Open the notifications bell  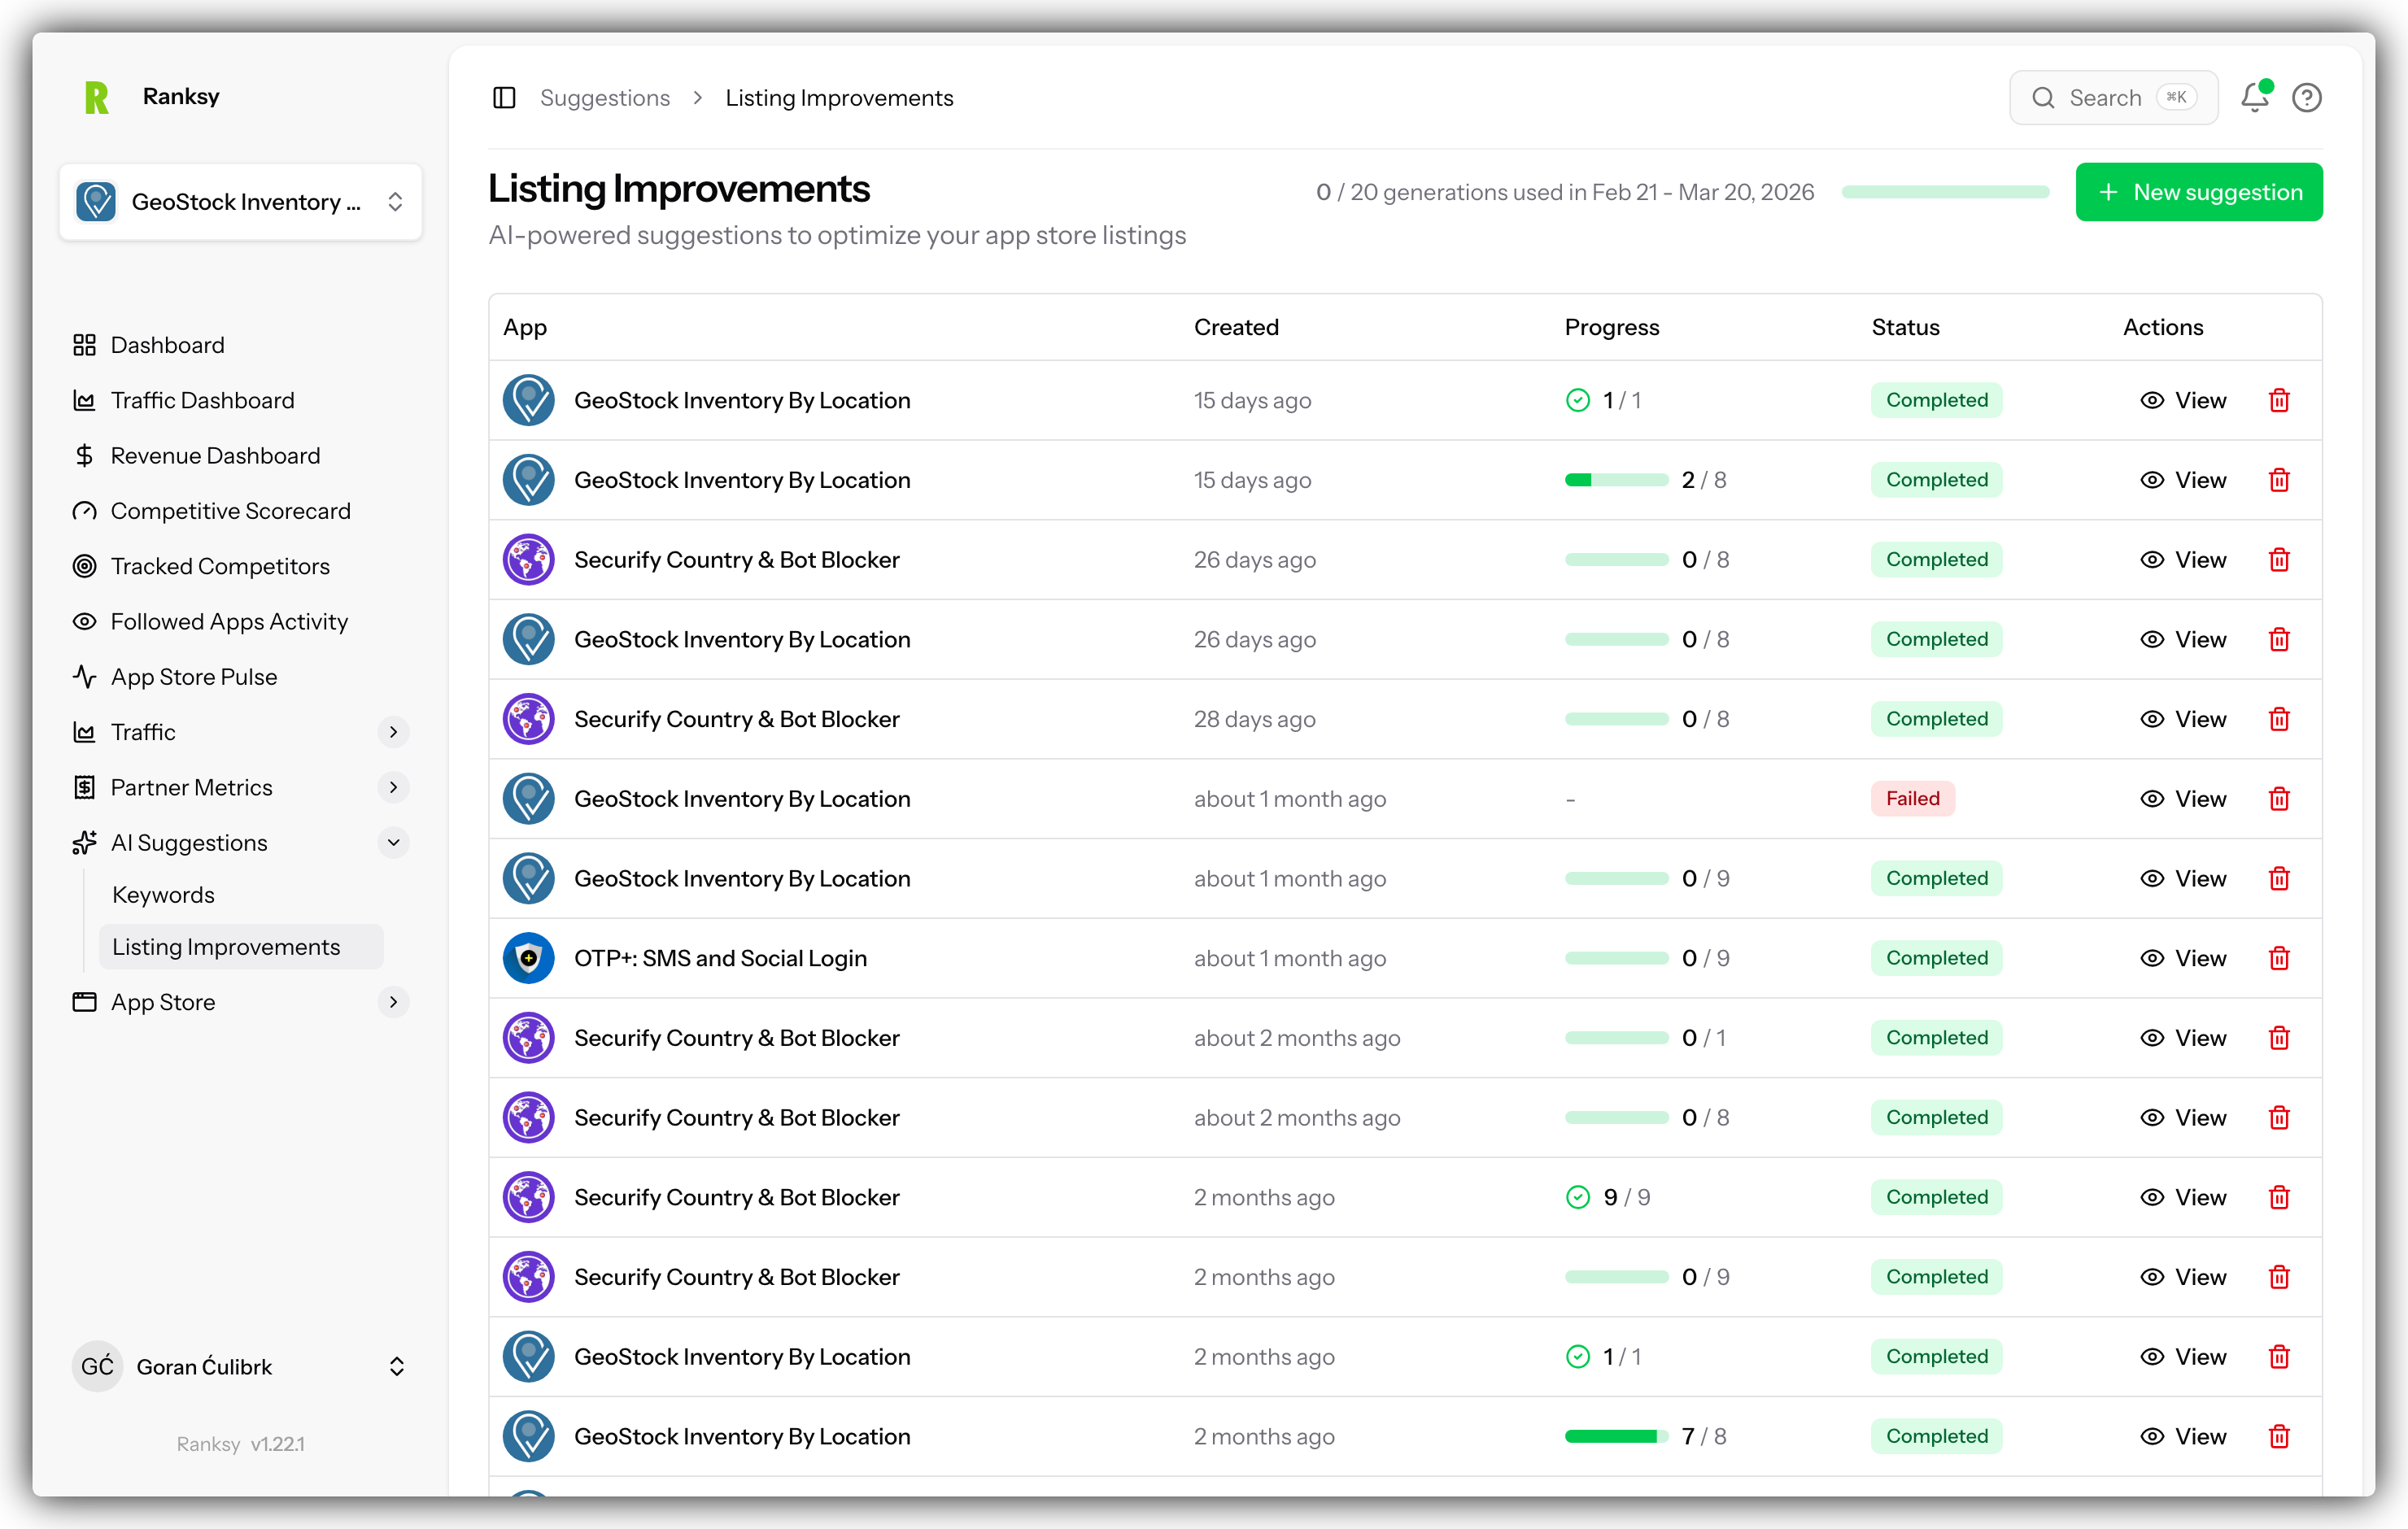coord(2254,97)
